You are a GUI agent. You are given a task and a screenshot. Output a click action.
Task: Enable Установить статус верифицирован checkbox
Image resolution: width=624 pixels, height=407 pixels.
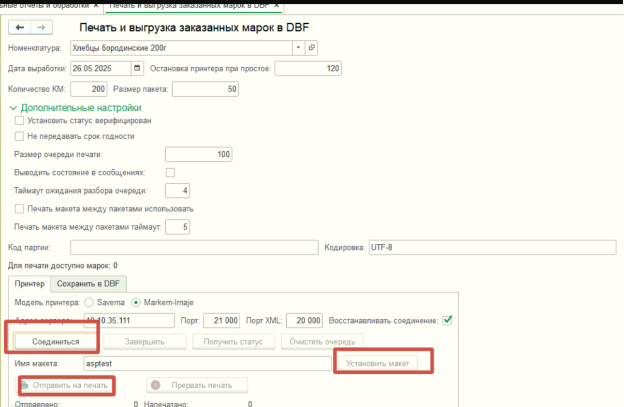(19, 121)
